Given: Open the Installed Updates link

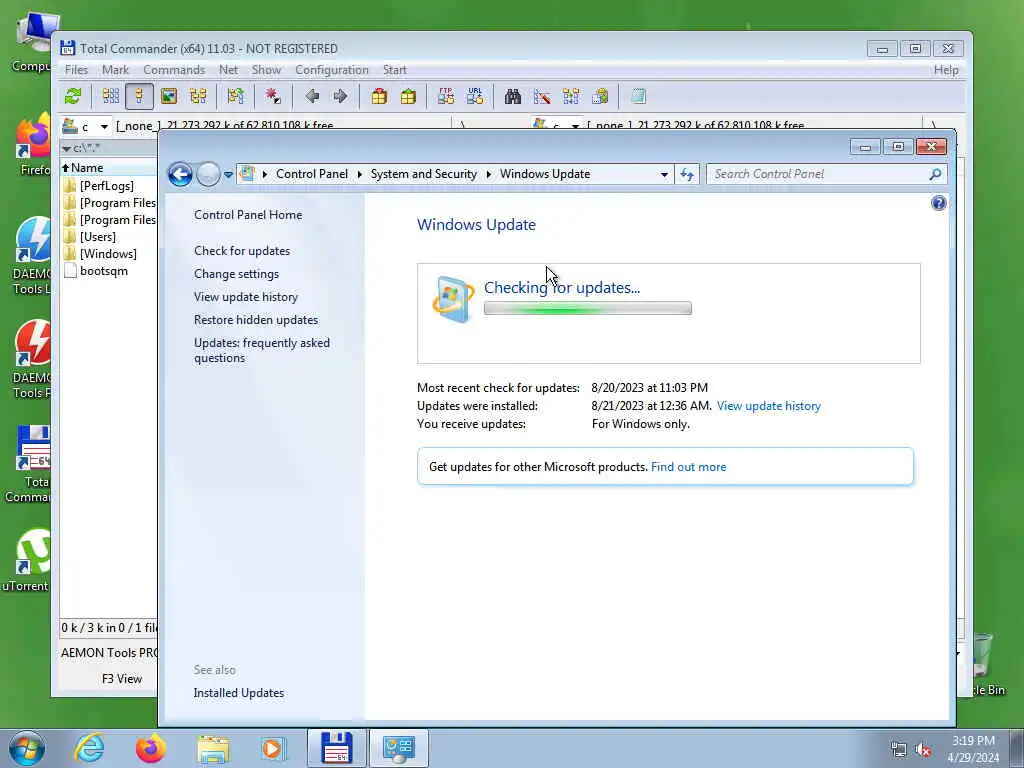Looking at the screenshot, I should pos(239,693).
